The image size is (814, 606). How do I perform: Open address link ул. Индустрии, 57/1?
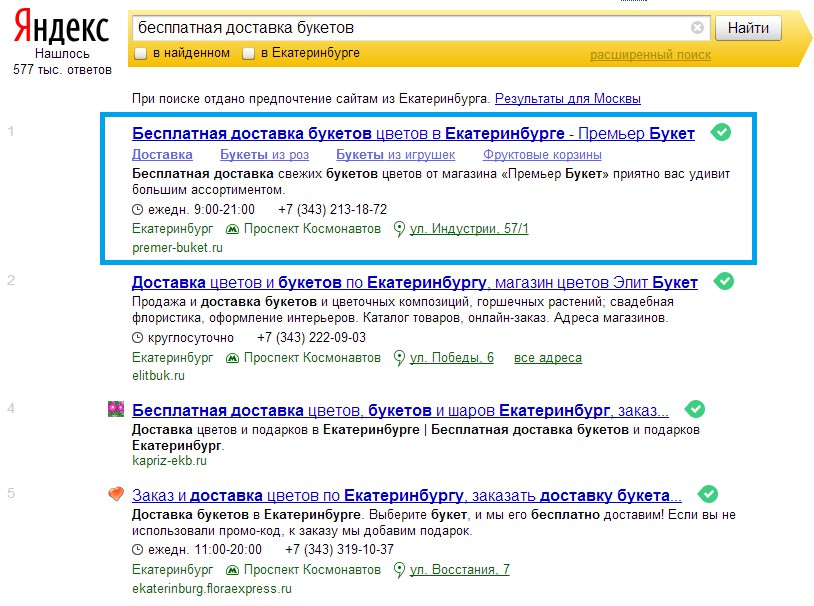[469, 228]
